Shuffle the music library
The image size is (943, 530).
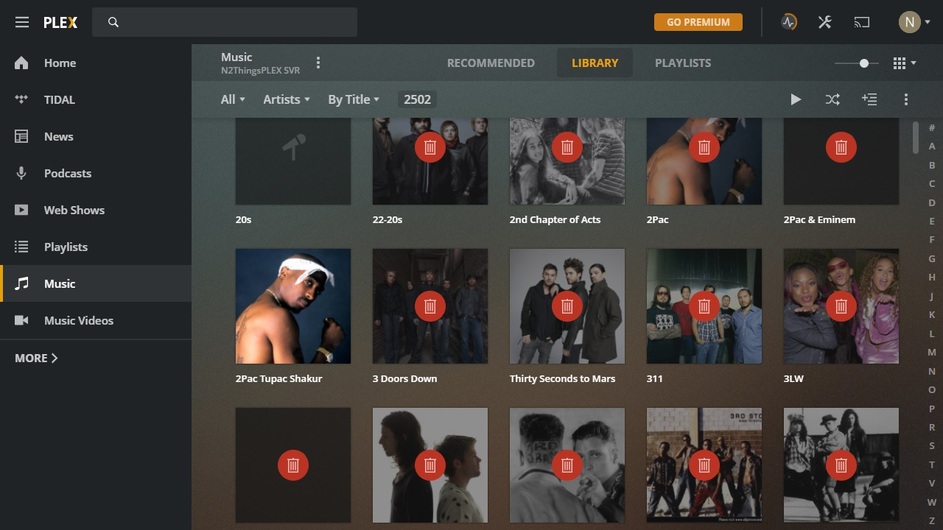point(832,99)
